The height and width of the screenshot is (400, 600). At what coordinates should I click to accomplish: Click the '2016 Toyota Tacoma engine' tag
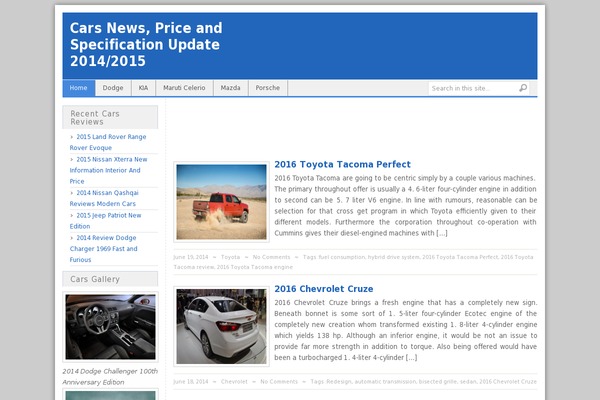255,267
